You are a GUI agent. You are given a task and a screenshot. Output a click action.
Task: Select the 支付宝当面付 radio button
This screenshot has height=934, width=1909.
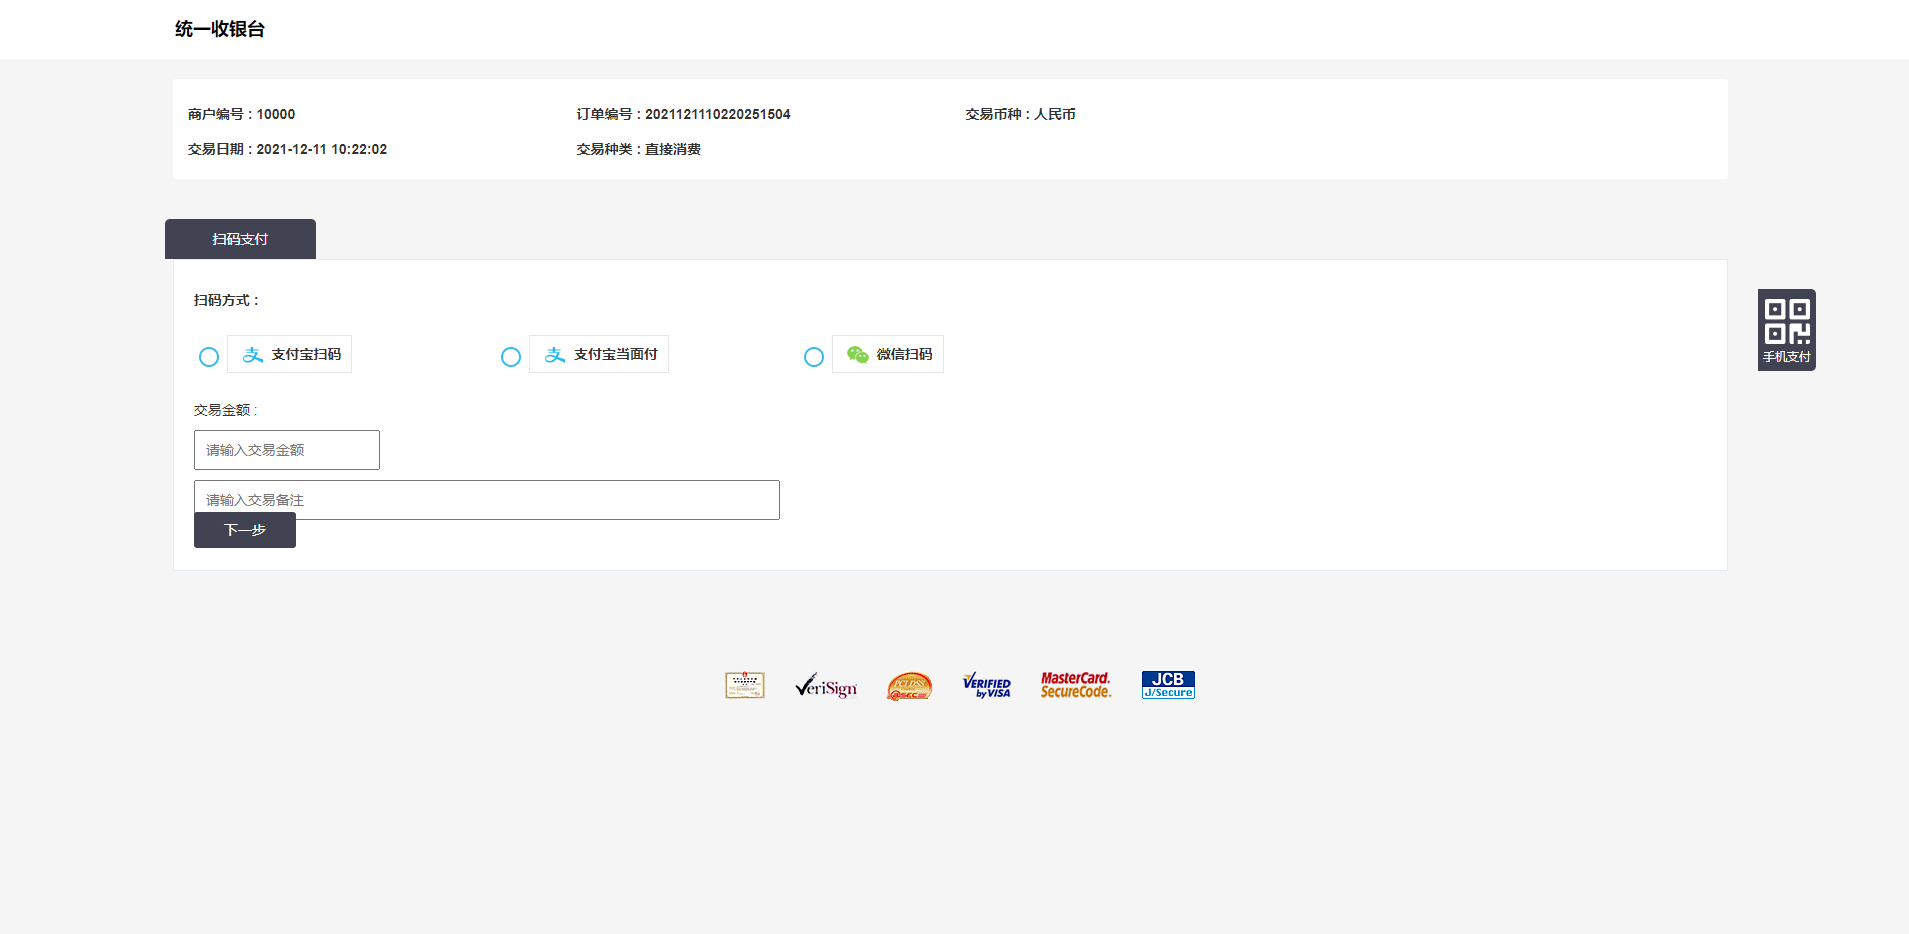pos(511,356)
